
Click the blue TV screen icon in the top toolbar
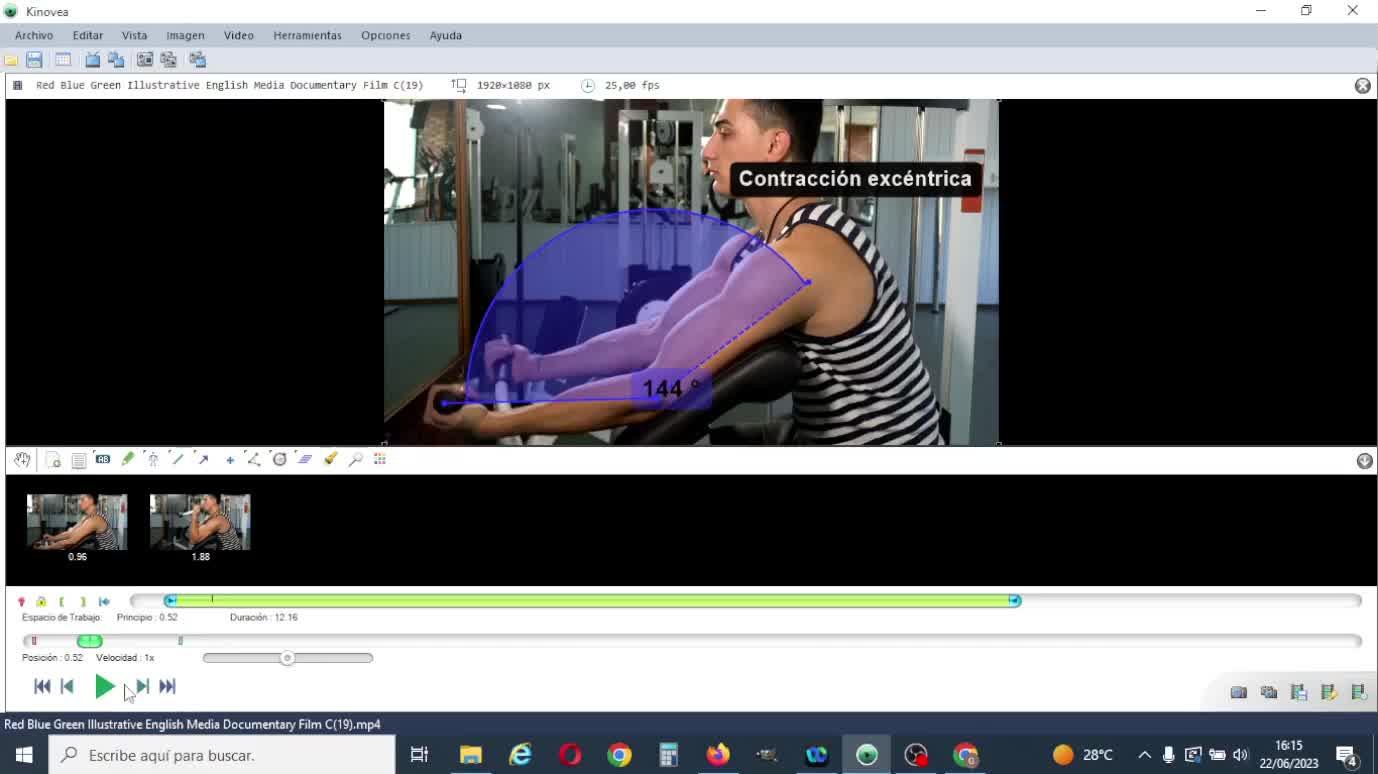pos(93,60)
